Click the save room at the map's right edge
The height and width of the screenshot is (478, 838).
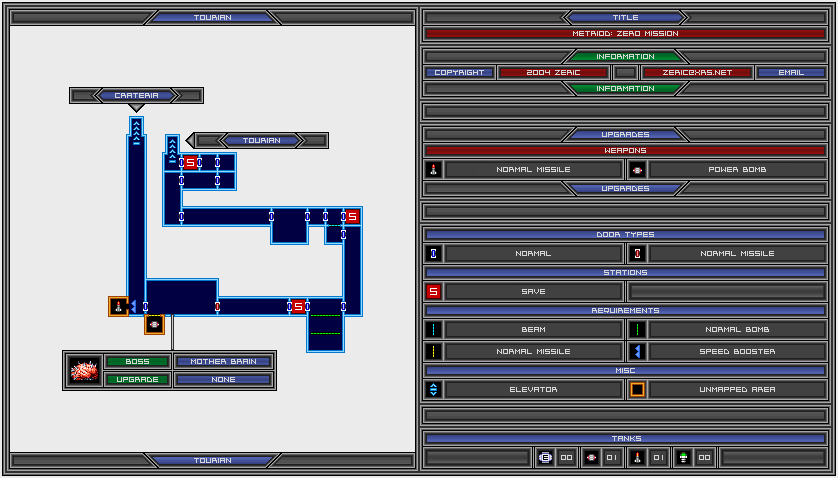pos(352,216)
